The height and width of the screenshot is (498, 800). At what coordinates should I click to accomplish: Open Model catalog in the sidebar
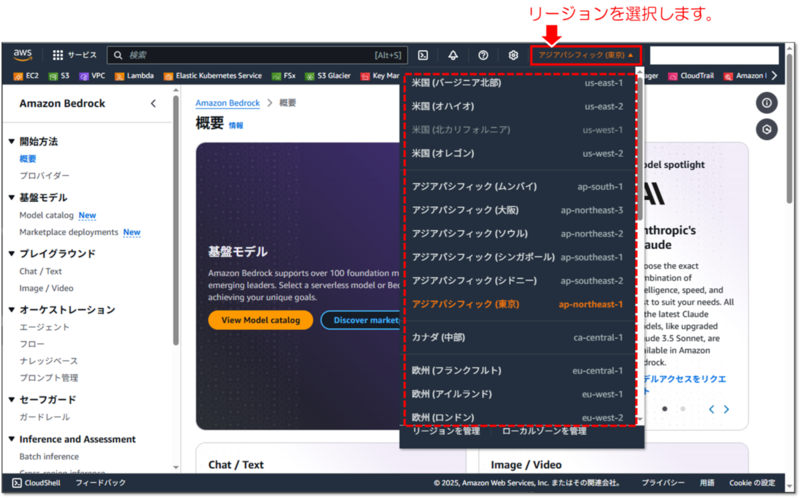[x=46, y=215]
